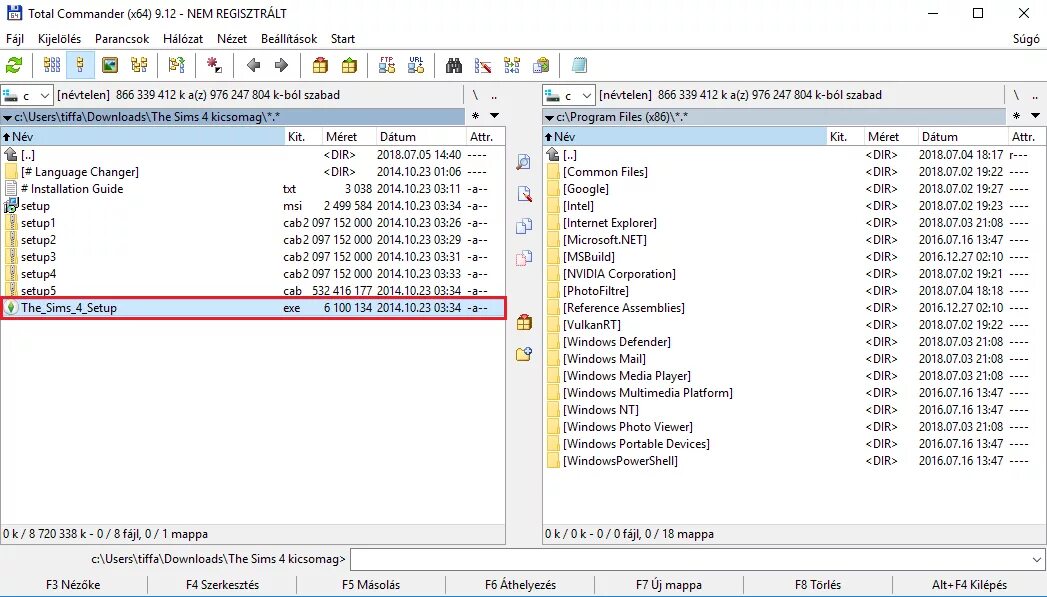Select [NVIDIA Corporation] folder in right panel
Image resolution: width=1047 pixels, height=597 pixels.
(x=794, y=274)
